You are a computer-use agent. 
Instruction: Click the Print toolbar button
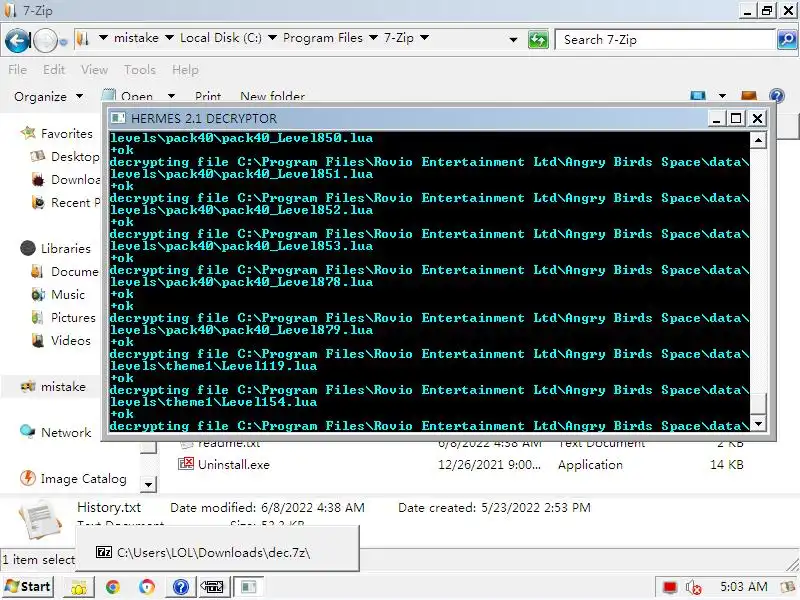coord(208,96)
